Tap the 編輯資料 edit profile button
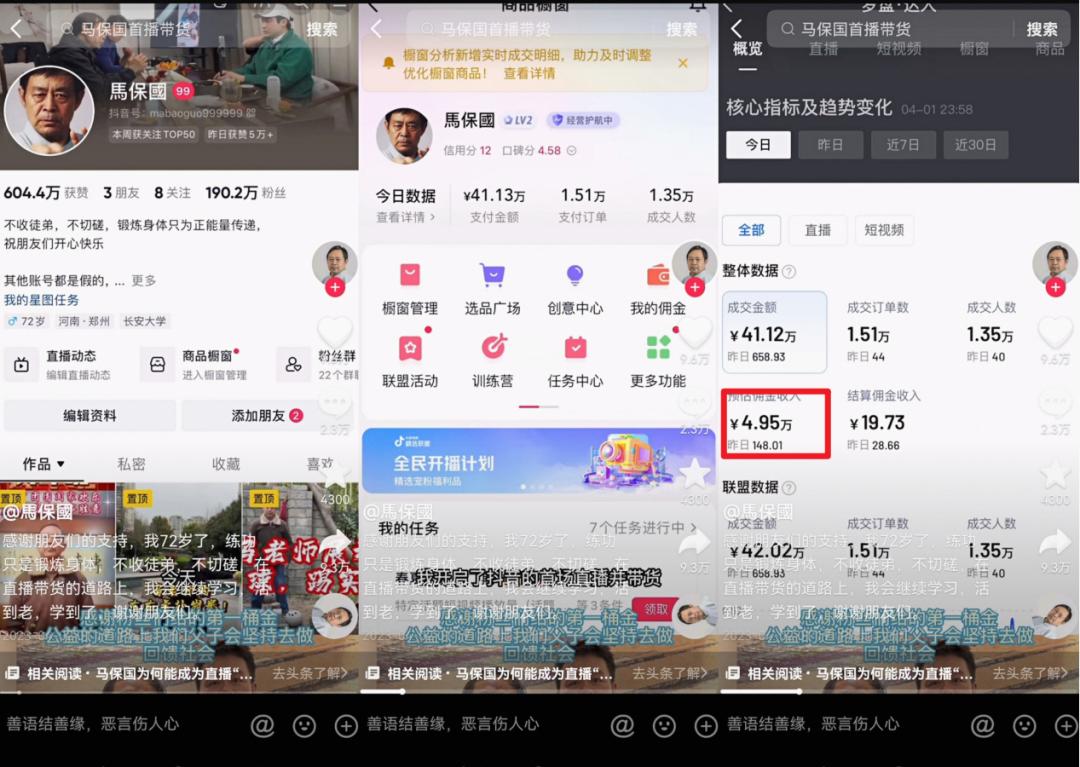The height and width of the screenshot is (767, 1080). pyautogui.click(x=90, y=415)
